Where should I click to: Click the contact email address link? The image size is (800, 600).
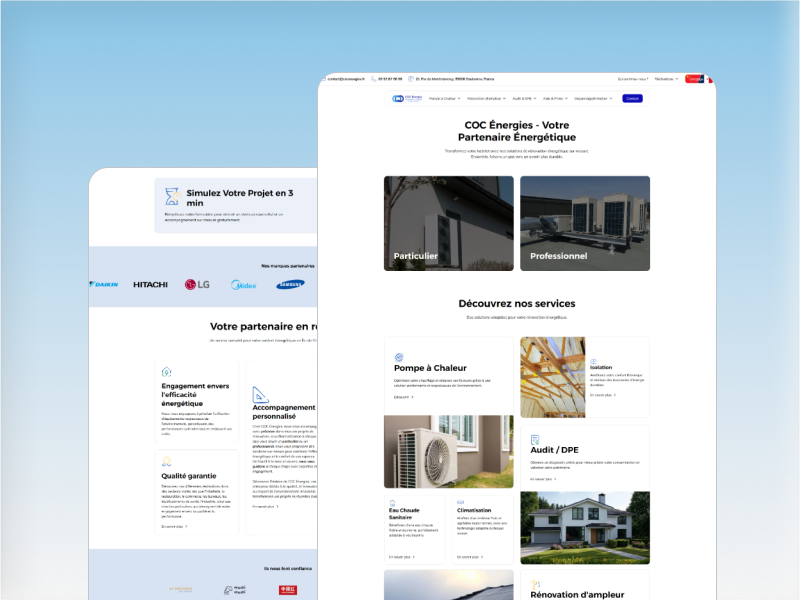point(346,79)
